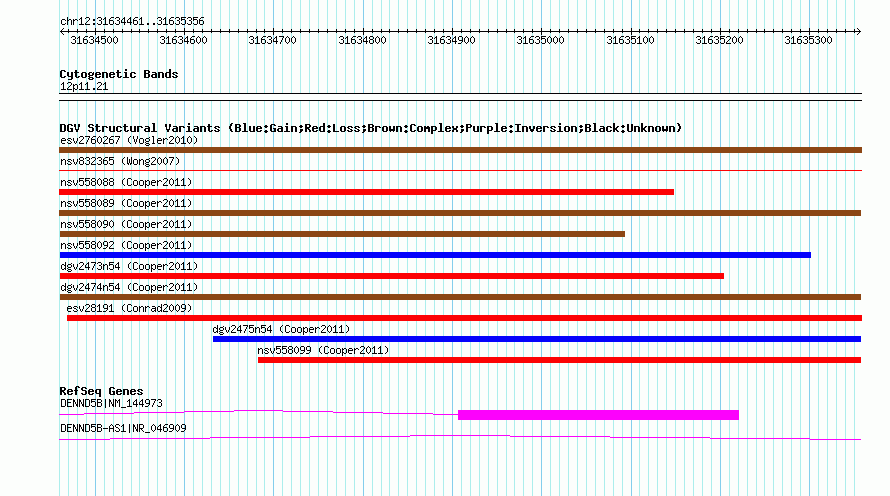Select the blue dgv2475n54 gain bar
Viewport: 890px width, 496px height.
537,339
